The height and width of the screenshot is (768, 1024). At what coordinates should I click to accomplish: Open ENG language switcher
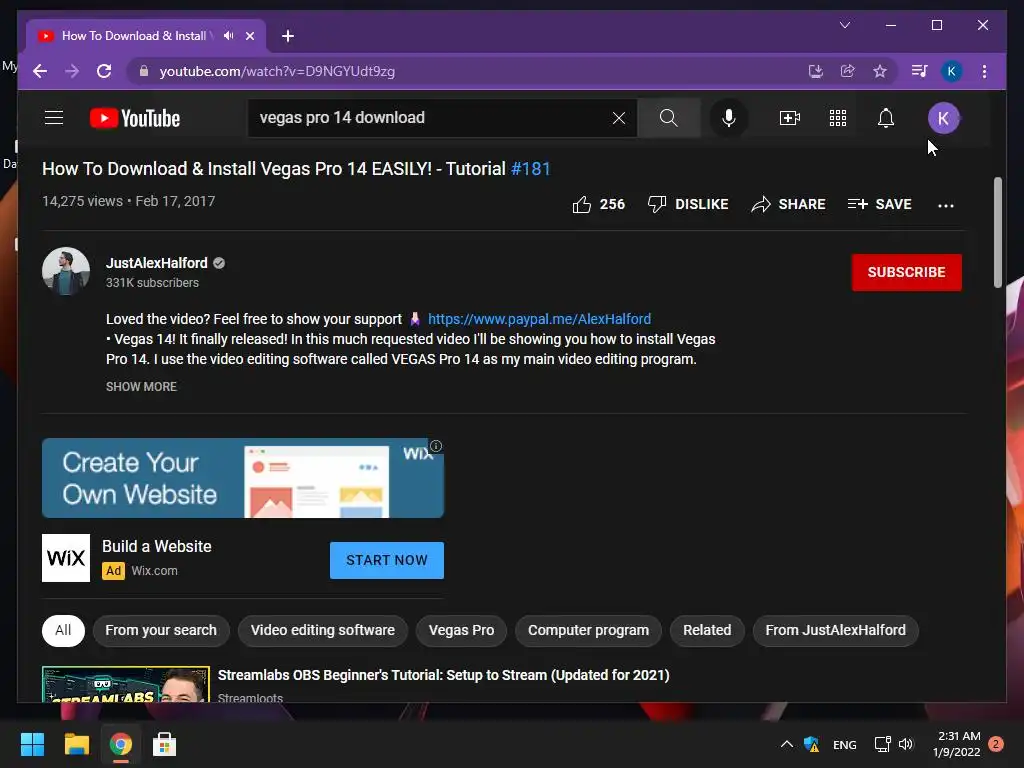click(844, 745)
